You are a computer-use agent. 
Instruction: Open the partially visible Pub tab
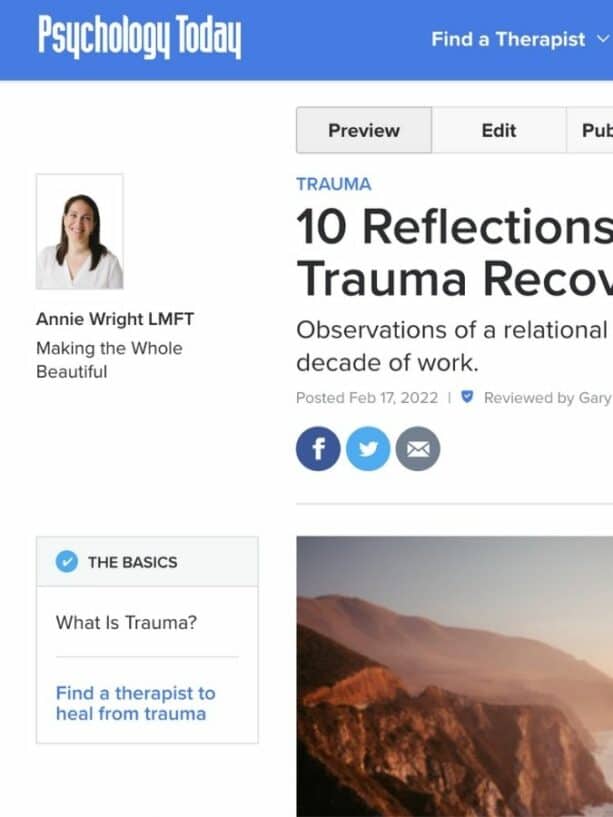pyautogui.click(x=590, y=130)
